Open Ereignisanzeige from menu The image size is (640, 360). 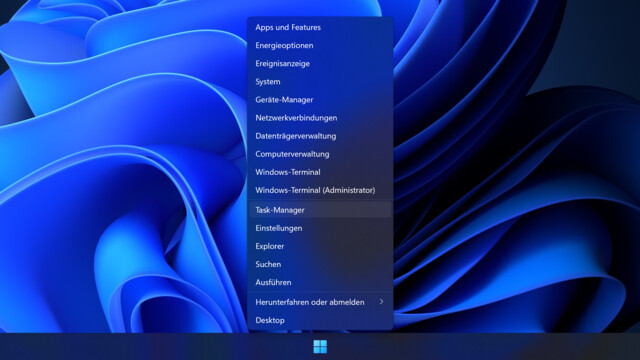coord(320,64)
